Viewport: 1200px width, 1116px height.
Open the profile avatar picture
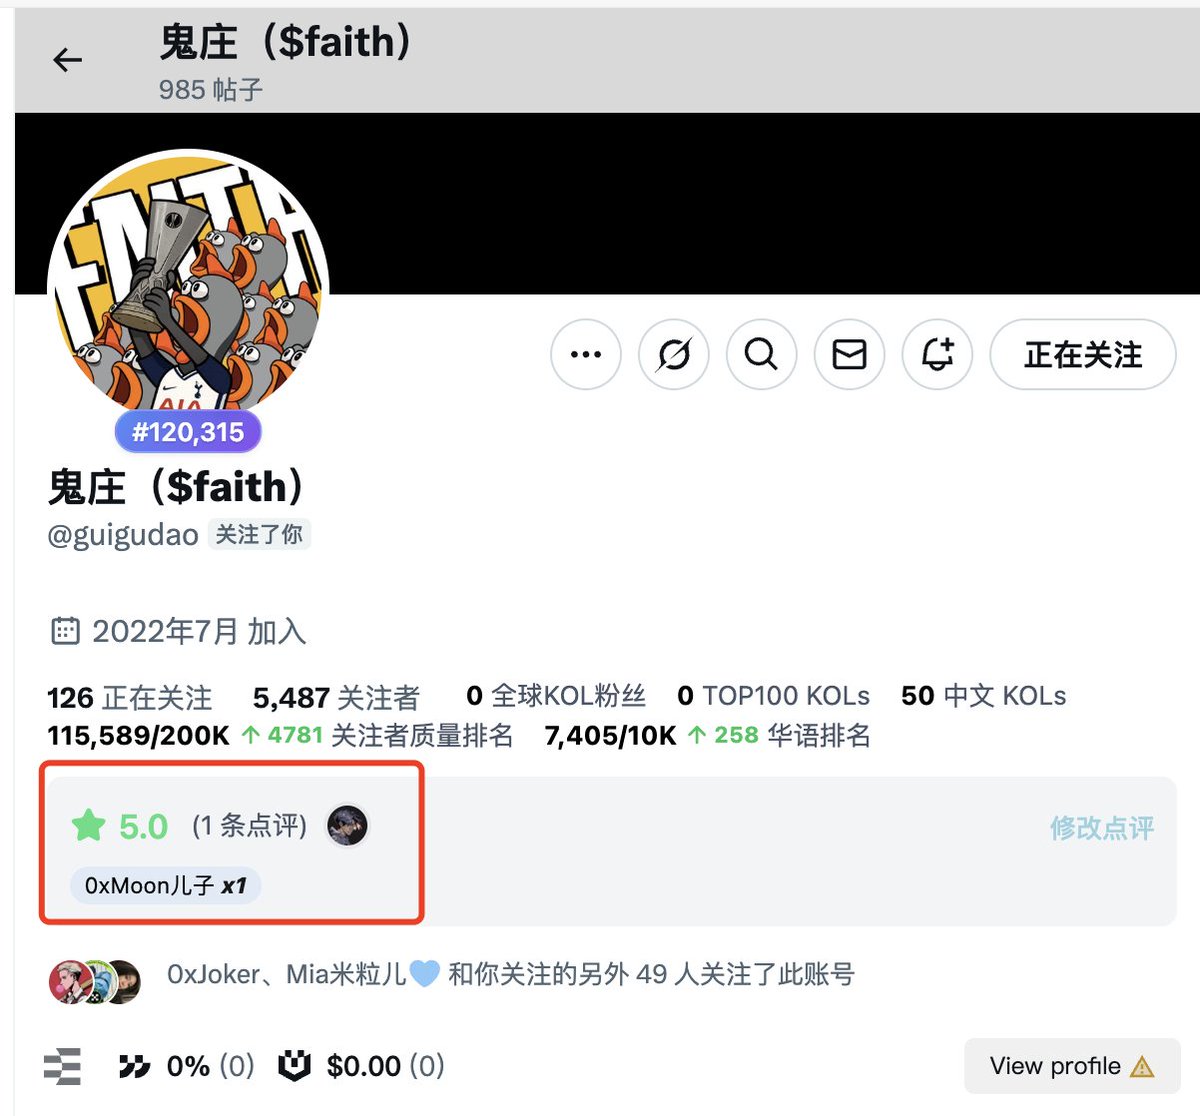(x=188, y=290)
